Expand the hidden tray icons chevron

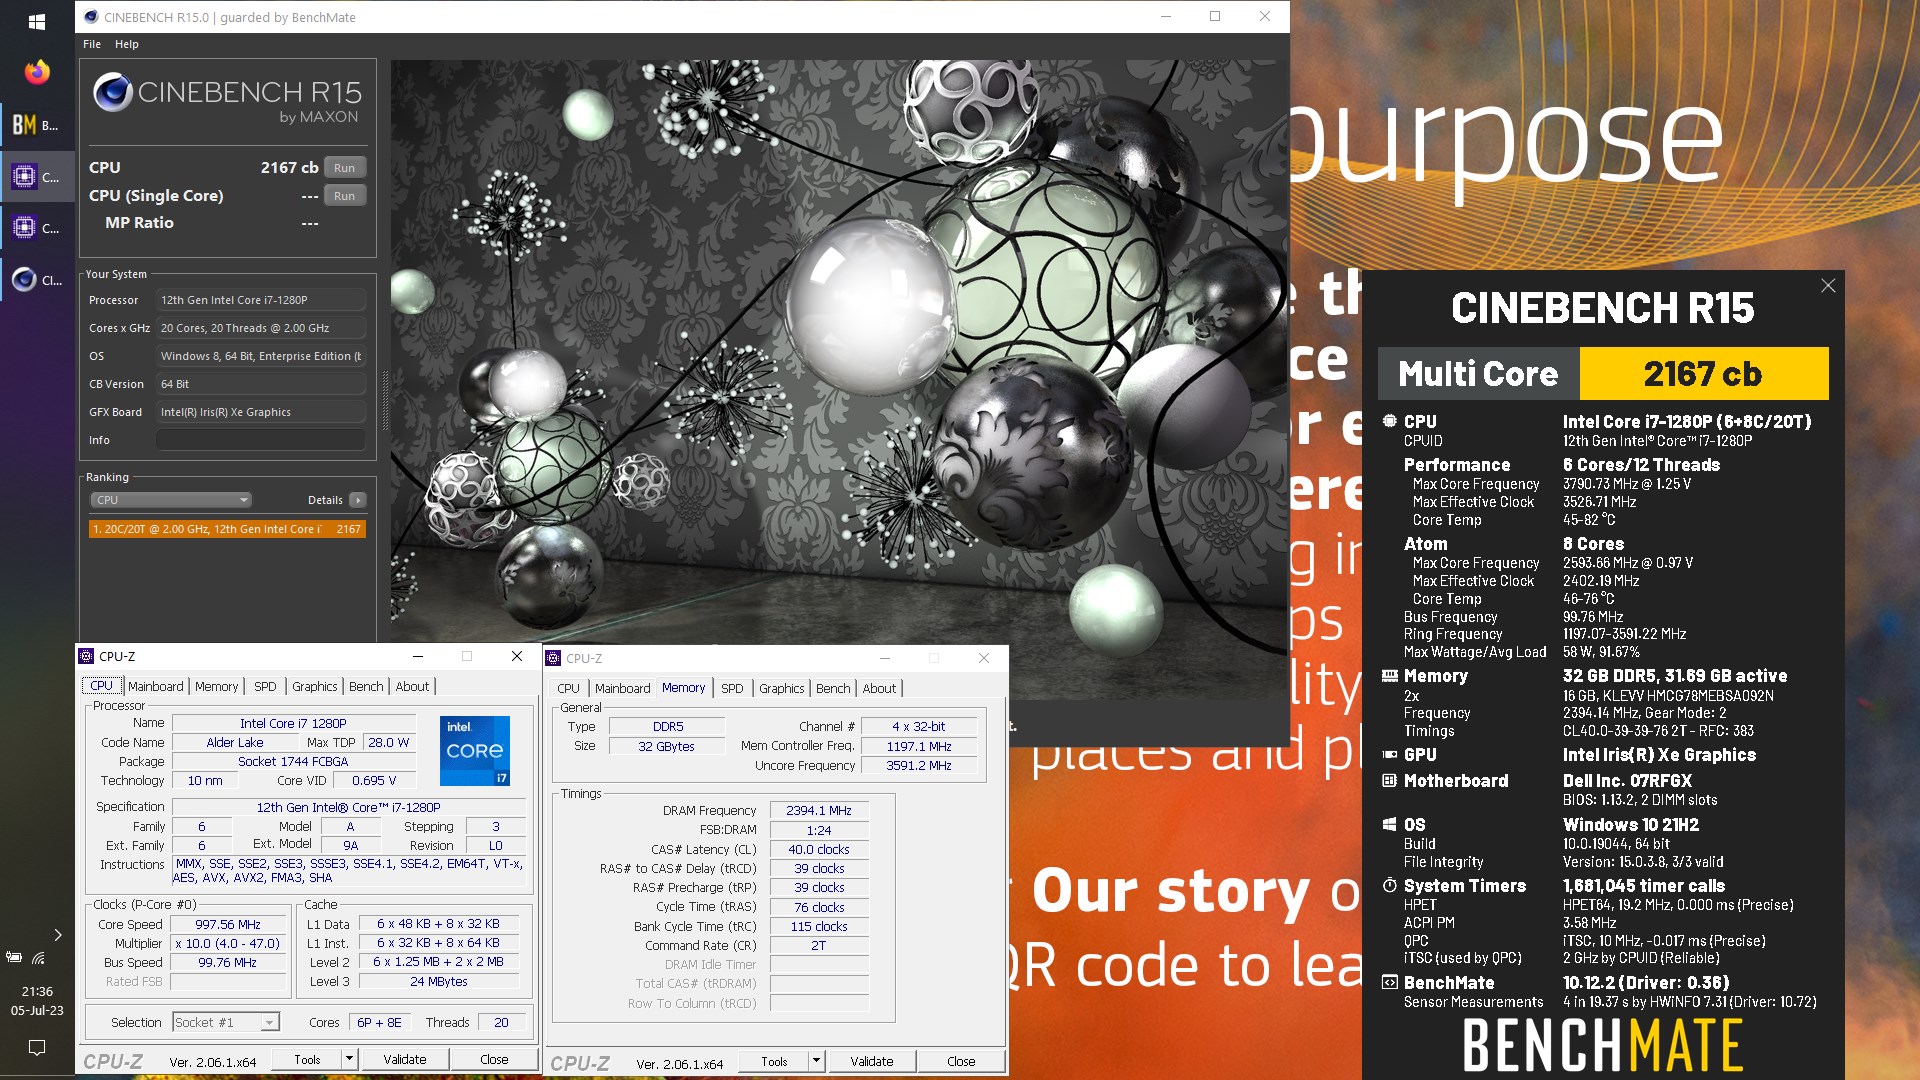coord(58,935)
